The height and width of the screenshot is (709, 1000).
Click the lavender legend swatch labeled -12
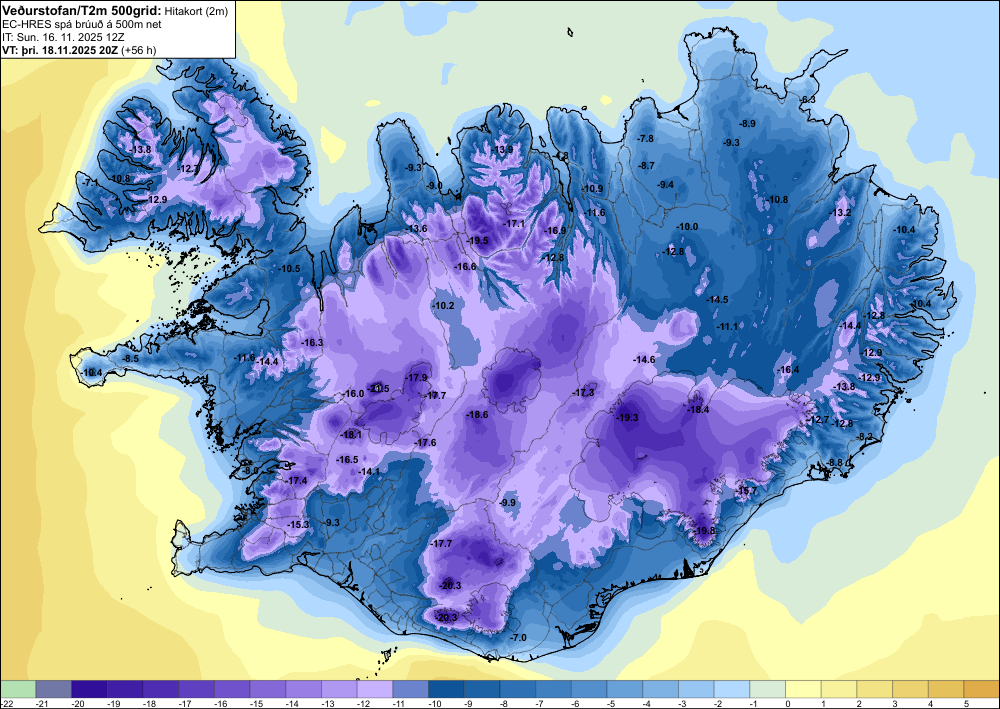(375, 689)
